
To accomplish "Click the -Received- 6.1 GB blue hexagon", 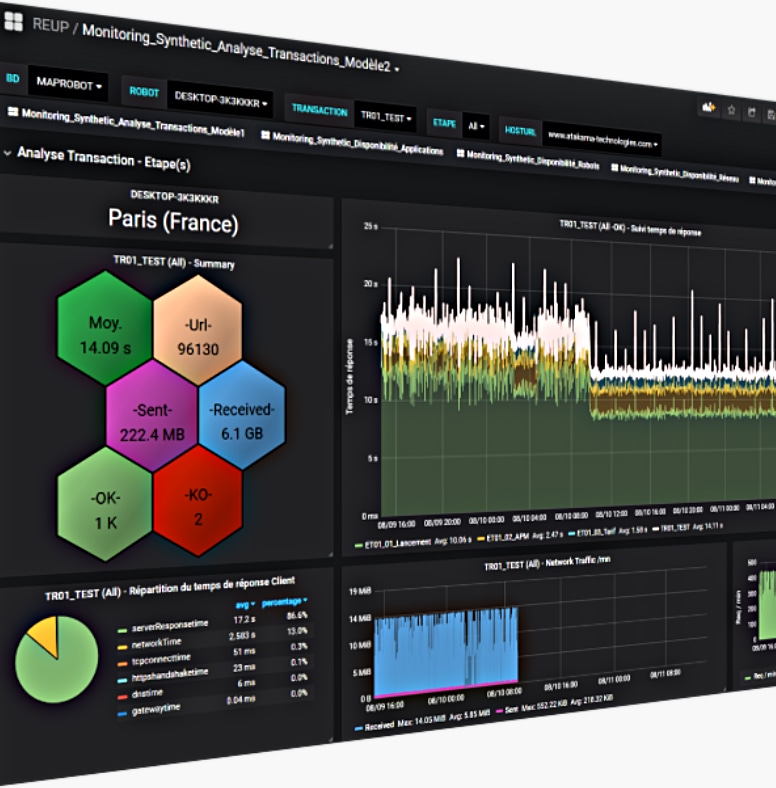I will [242, 415].
